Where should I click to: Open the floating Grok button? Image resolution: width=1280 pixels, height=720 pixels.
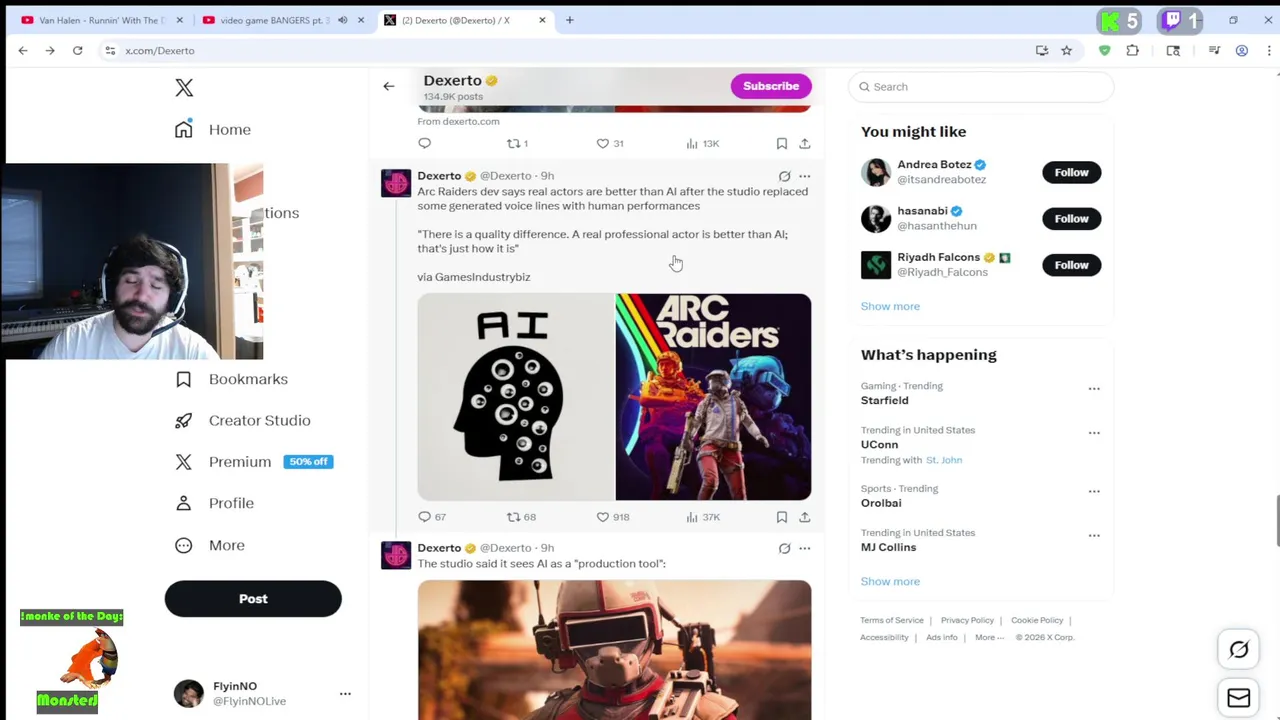[1239, 650]
